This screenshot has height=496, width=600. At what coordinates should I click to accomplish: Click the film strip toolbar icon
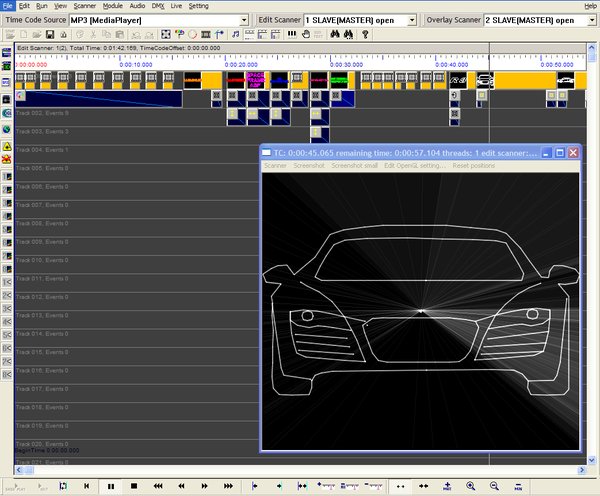pyautogui.click(x=205, y=34)
